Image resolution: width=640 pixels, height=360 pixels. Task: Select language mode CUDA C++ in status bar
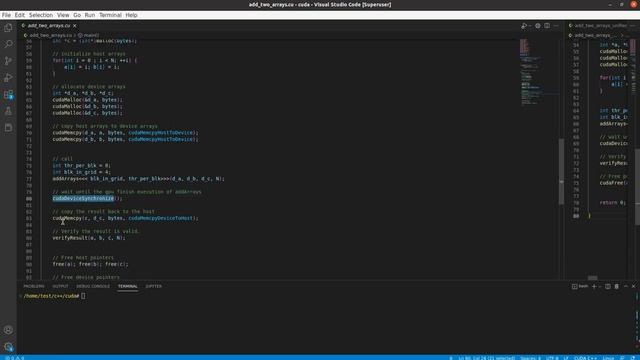(x=585, y=358)
